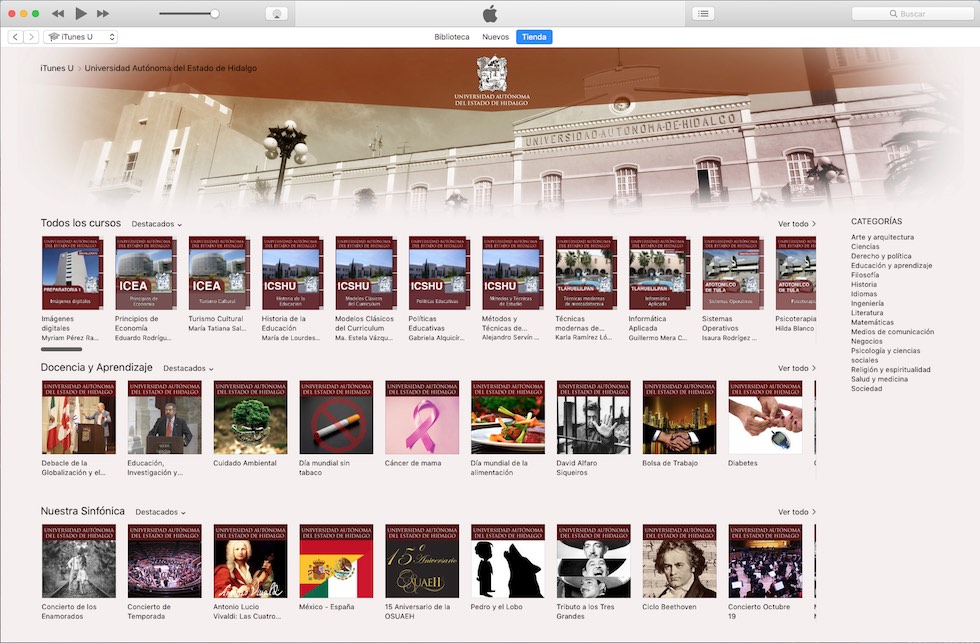Select the Ingeniería category
Image resolution: width=980 pixels, height=643 pixels.
coord(867,303)
